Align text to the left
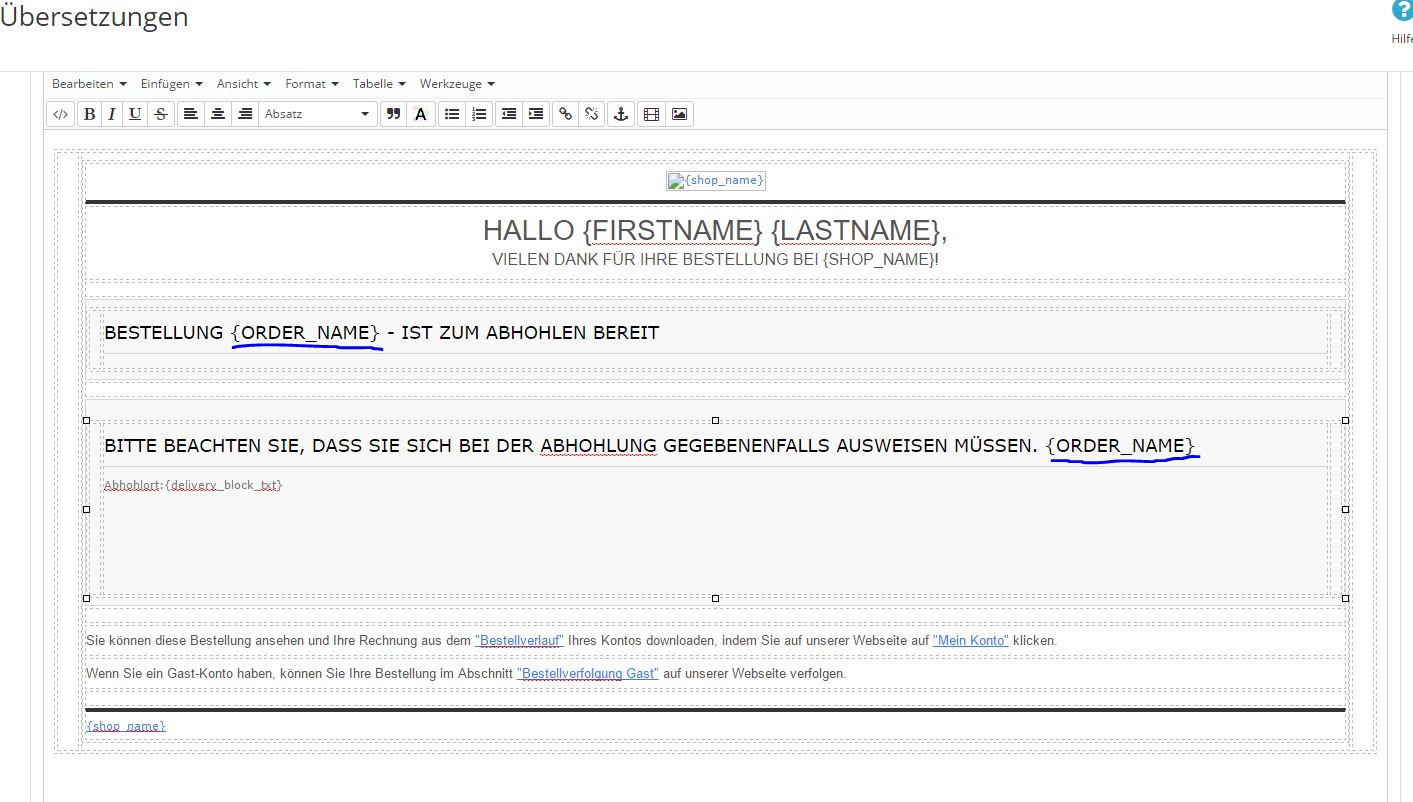Image resolution: width=1413 pixels, height=802 pixels. 191,114
